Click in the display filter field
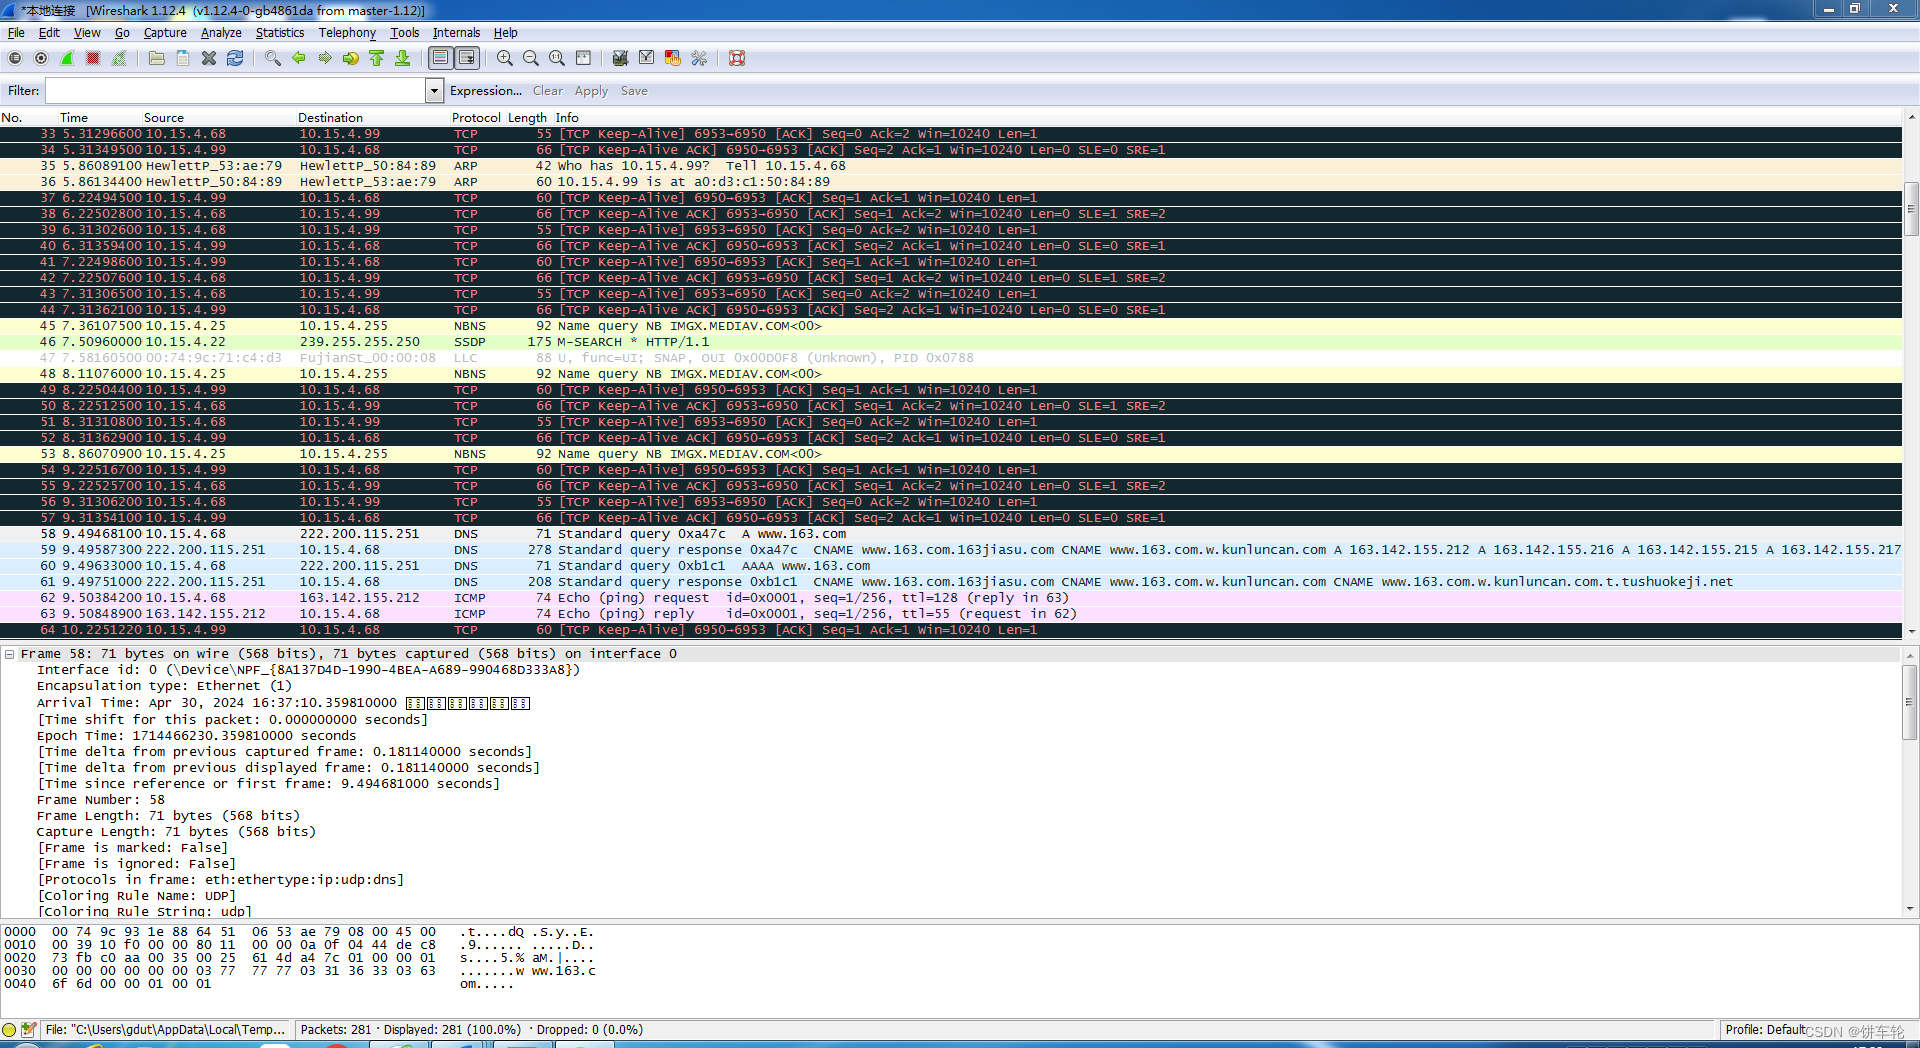 tap(236, 91)
